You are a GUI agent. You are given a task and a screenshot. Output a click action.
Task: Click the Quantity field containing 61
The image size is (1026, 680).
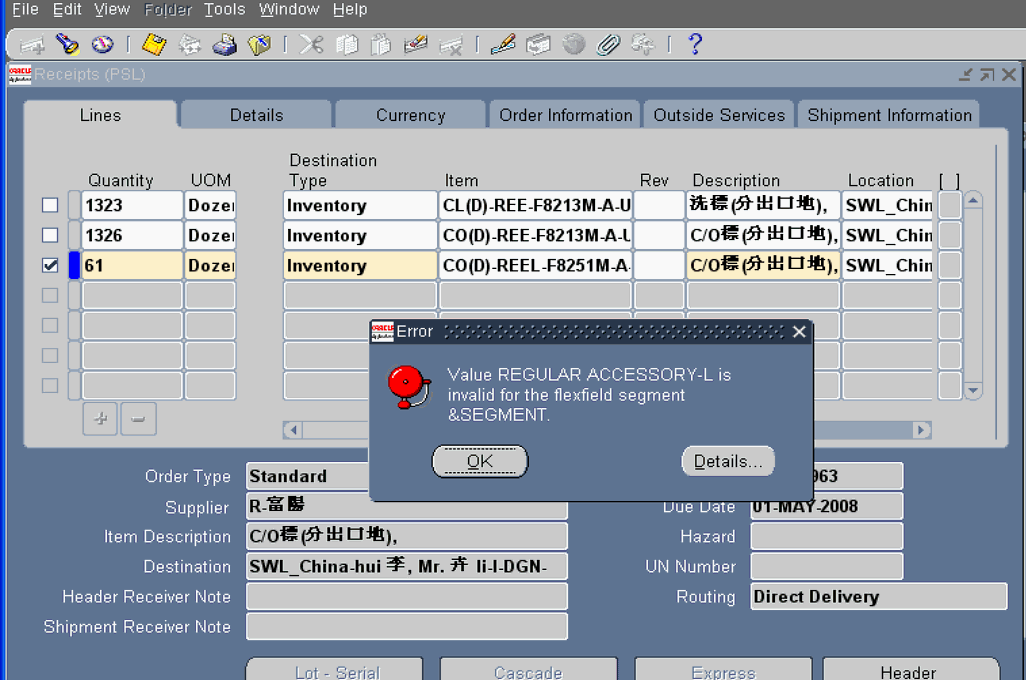[x=132, y=266]
